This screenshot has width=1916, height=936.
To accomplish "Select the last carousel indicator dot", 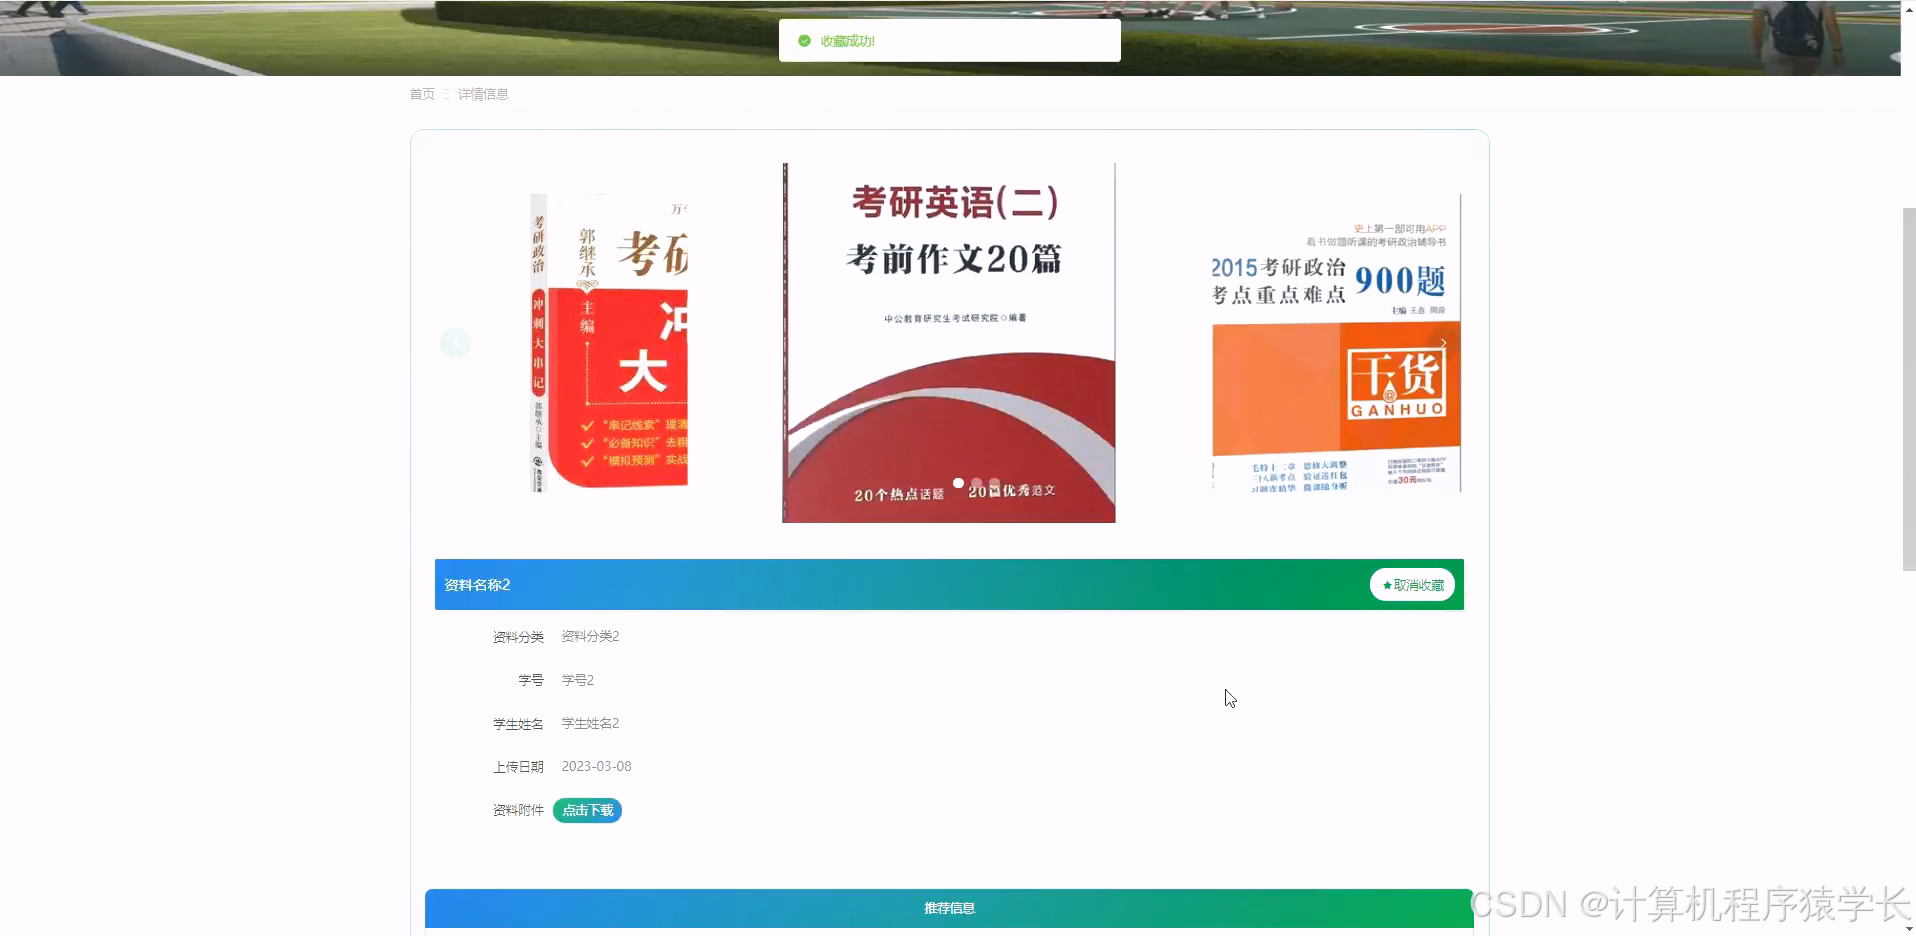I will pyautogui.click(x=995, y=483).
